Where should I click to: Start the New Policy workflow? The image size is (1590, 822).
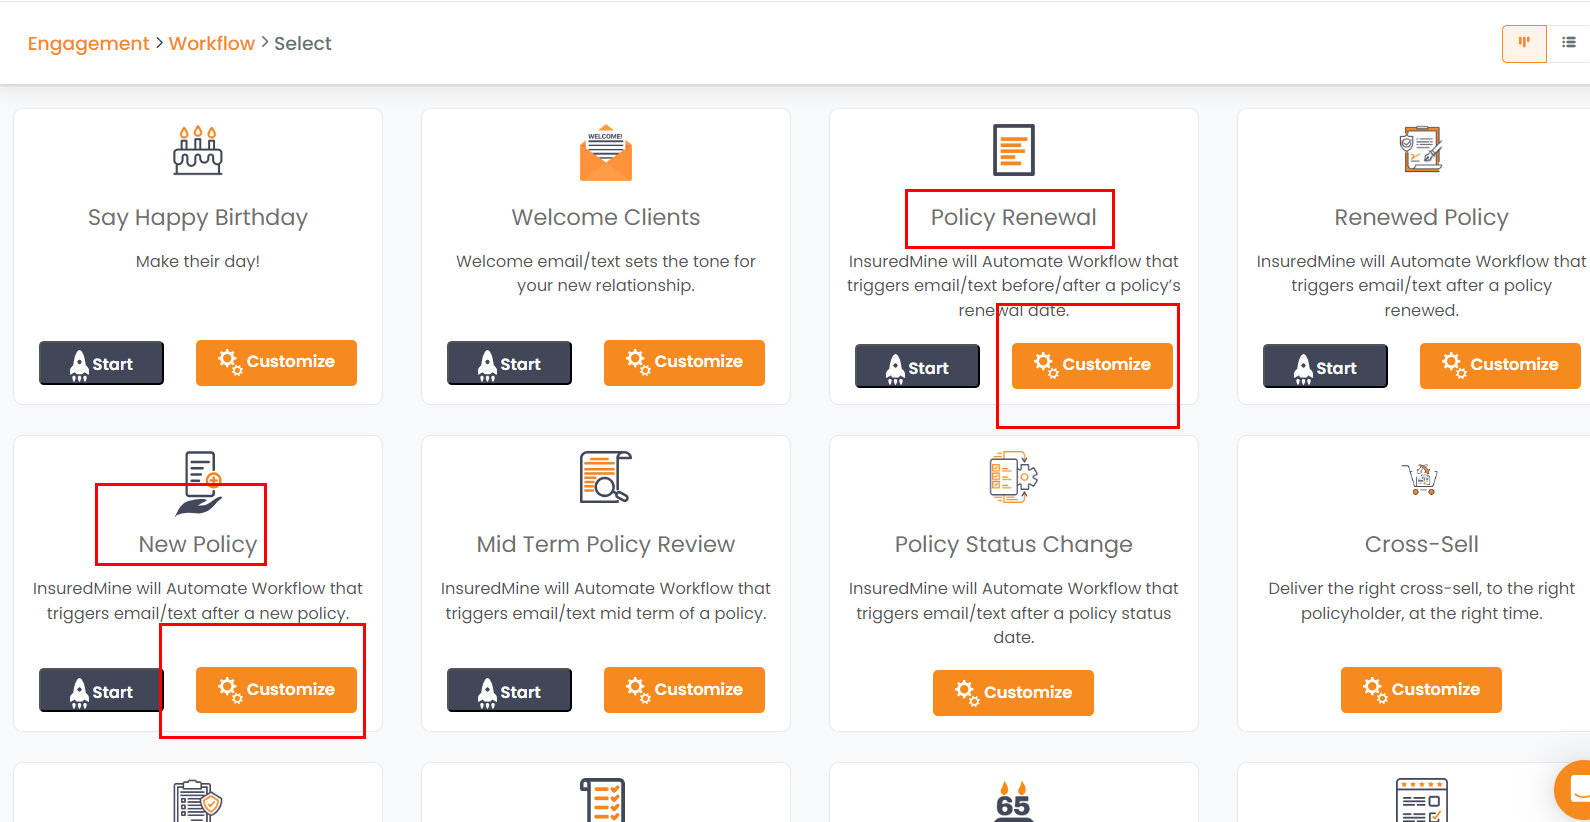101,690
